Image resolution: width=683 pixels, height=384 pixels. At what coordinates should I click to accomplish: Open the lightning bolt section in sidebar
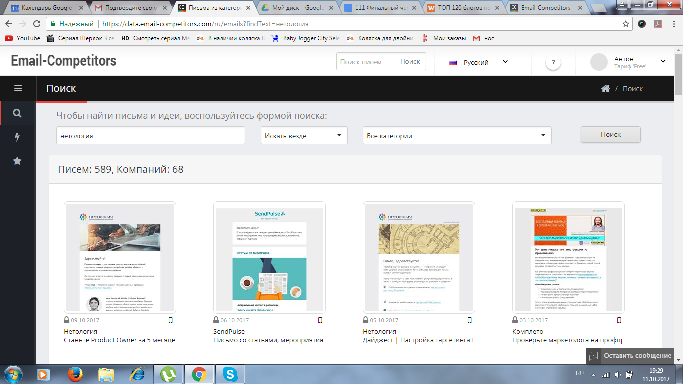pyautogui.click(x=17, y=137)
